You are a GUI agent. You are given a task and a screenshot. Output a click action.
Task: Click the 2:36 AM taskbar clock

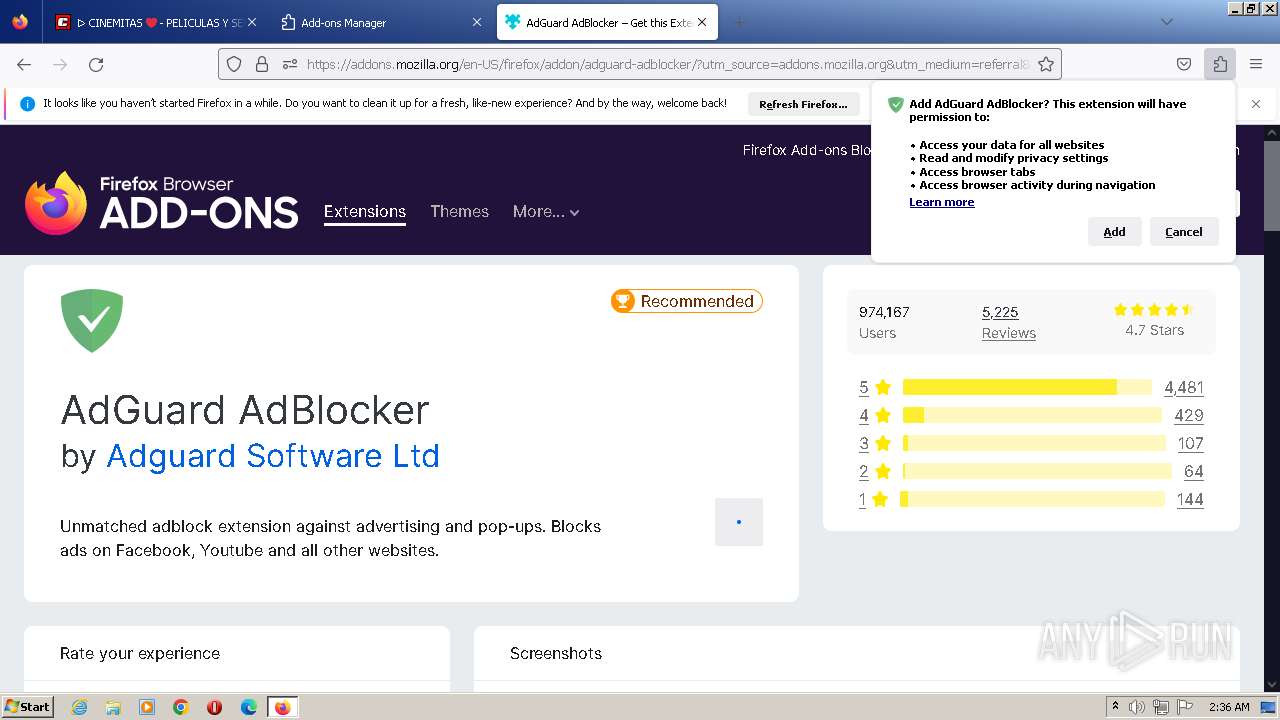1228,707
